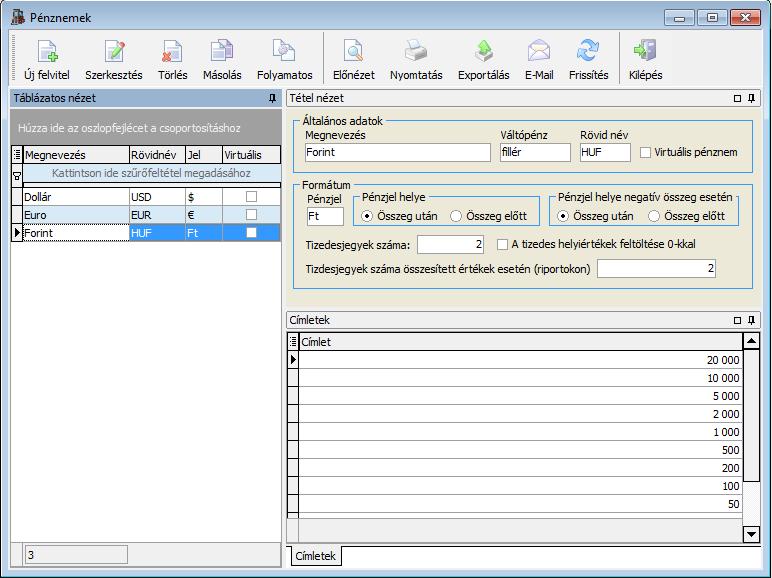
Task: Select Összeg után for negatív összeg
Action: 563,216
